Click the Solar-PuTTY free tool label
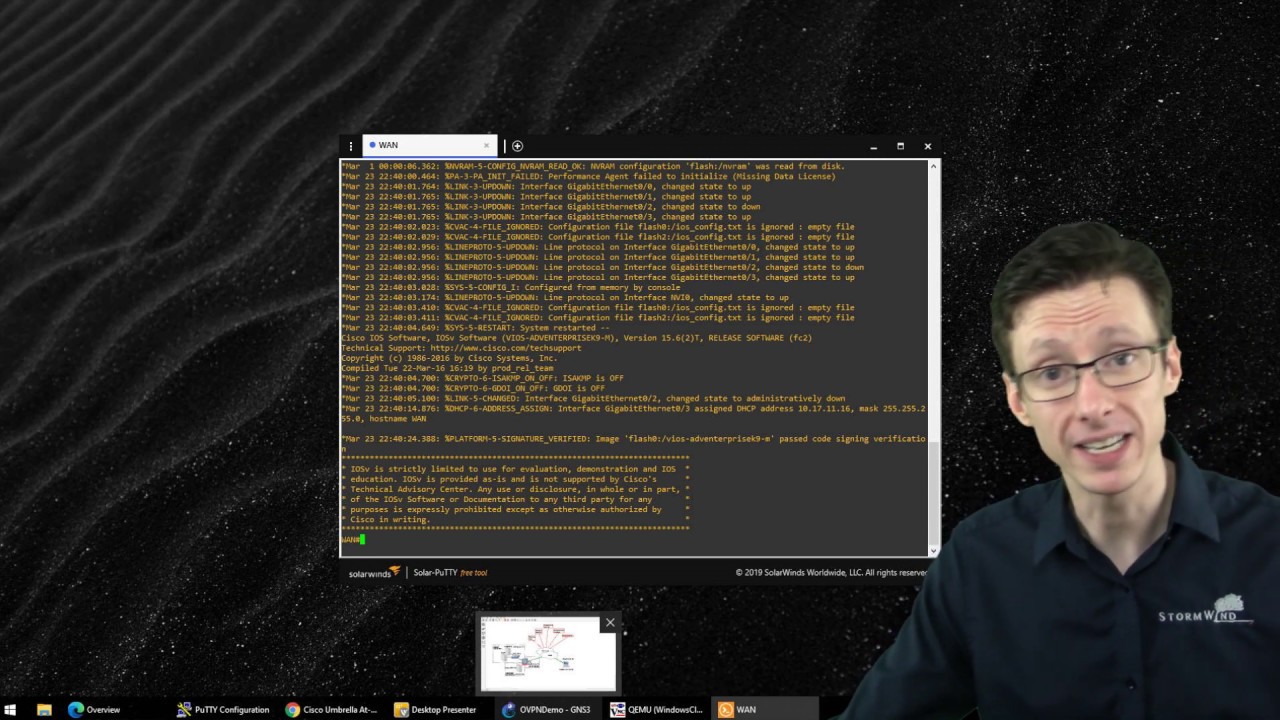This screenshot has width=1280, height=720. pos(450,572)
